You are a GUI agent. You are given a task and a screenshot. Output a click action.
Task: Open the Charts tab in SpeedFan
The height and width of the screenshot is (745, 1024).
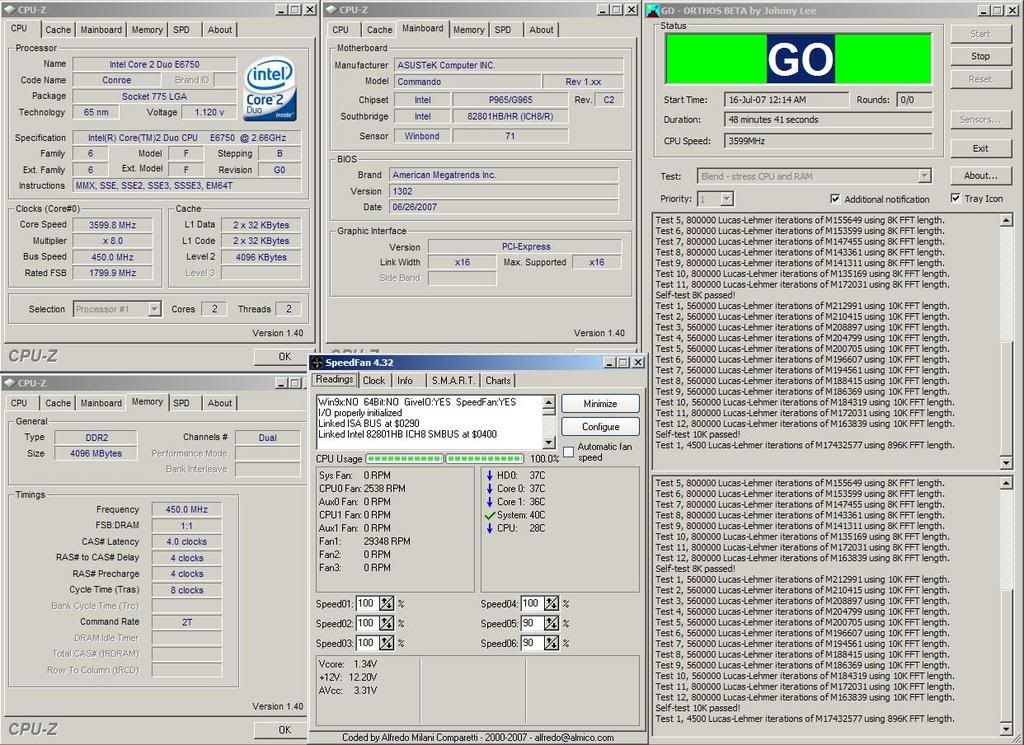point(498,380)
